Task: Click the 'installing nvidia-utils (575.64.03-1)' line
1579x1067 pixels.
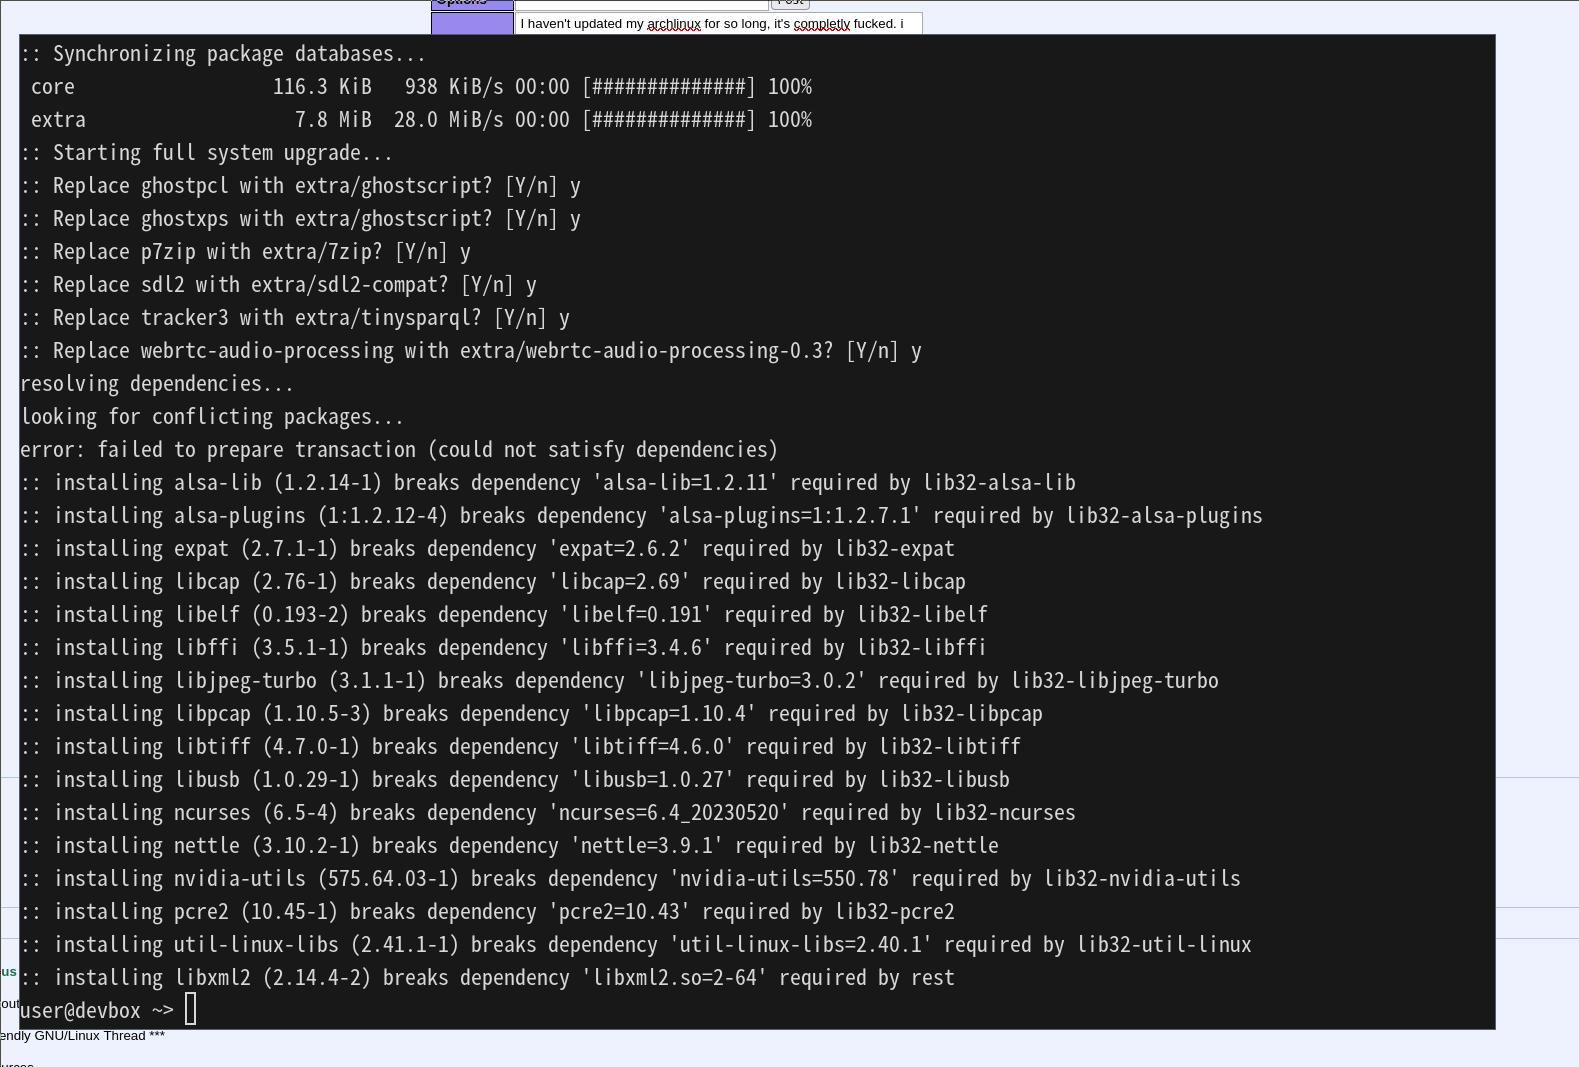Action: pos(630,879)
